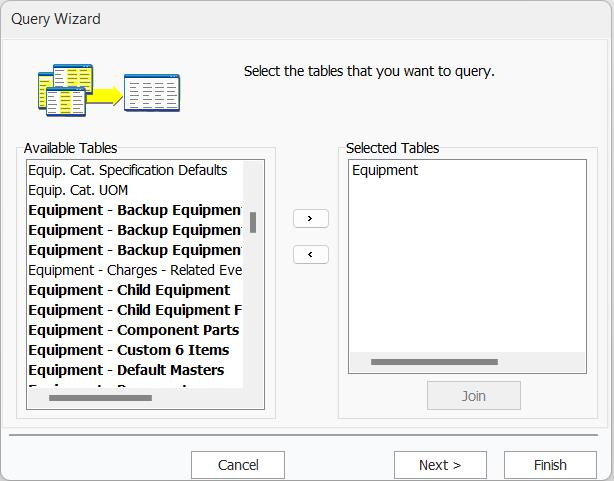Image resolution: width=614 pixels, height=481 pixels.
Task: Click empty space in Selected Tables list
Action: pos(466,270)
